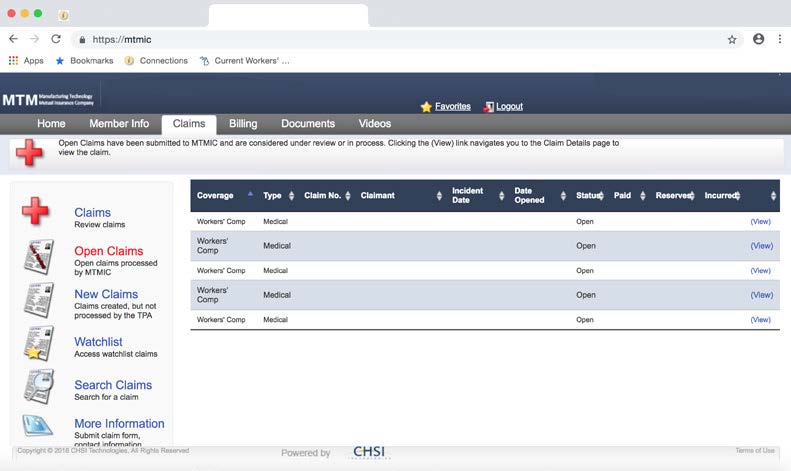Screen dimensions: 791x471
Task: Sort table by Claim No. column arrows
Action: (348, 196)
